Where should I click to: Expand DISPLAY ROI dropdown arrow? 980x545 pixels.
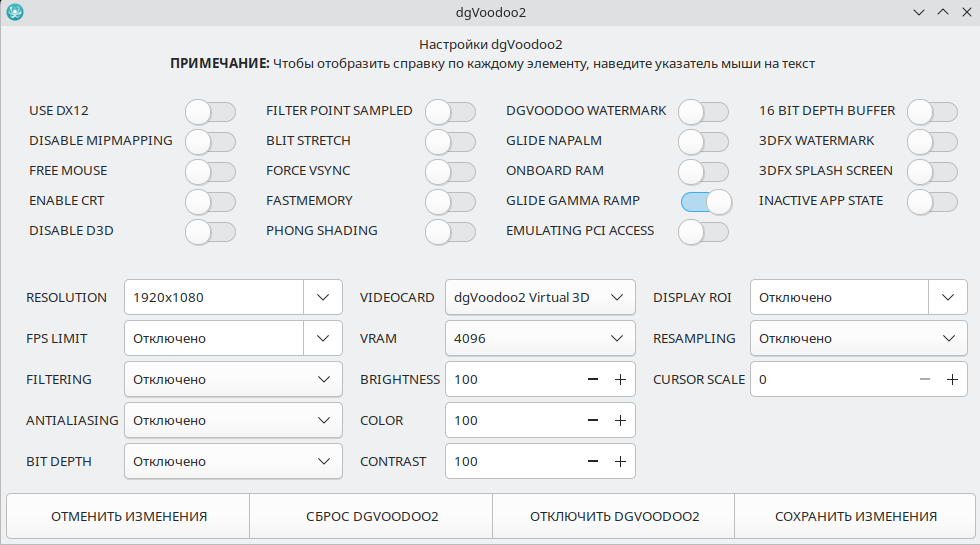pos(948,298)
